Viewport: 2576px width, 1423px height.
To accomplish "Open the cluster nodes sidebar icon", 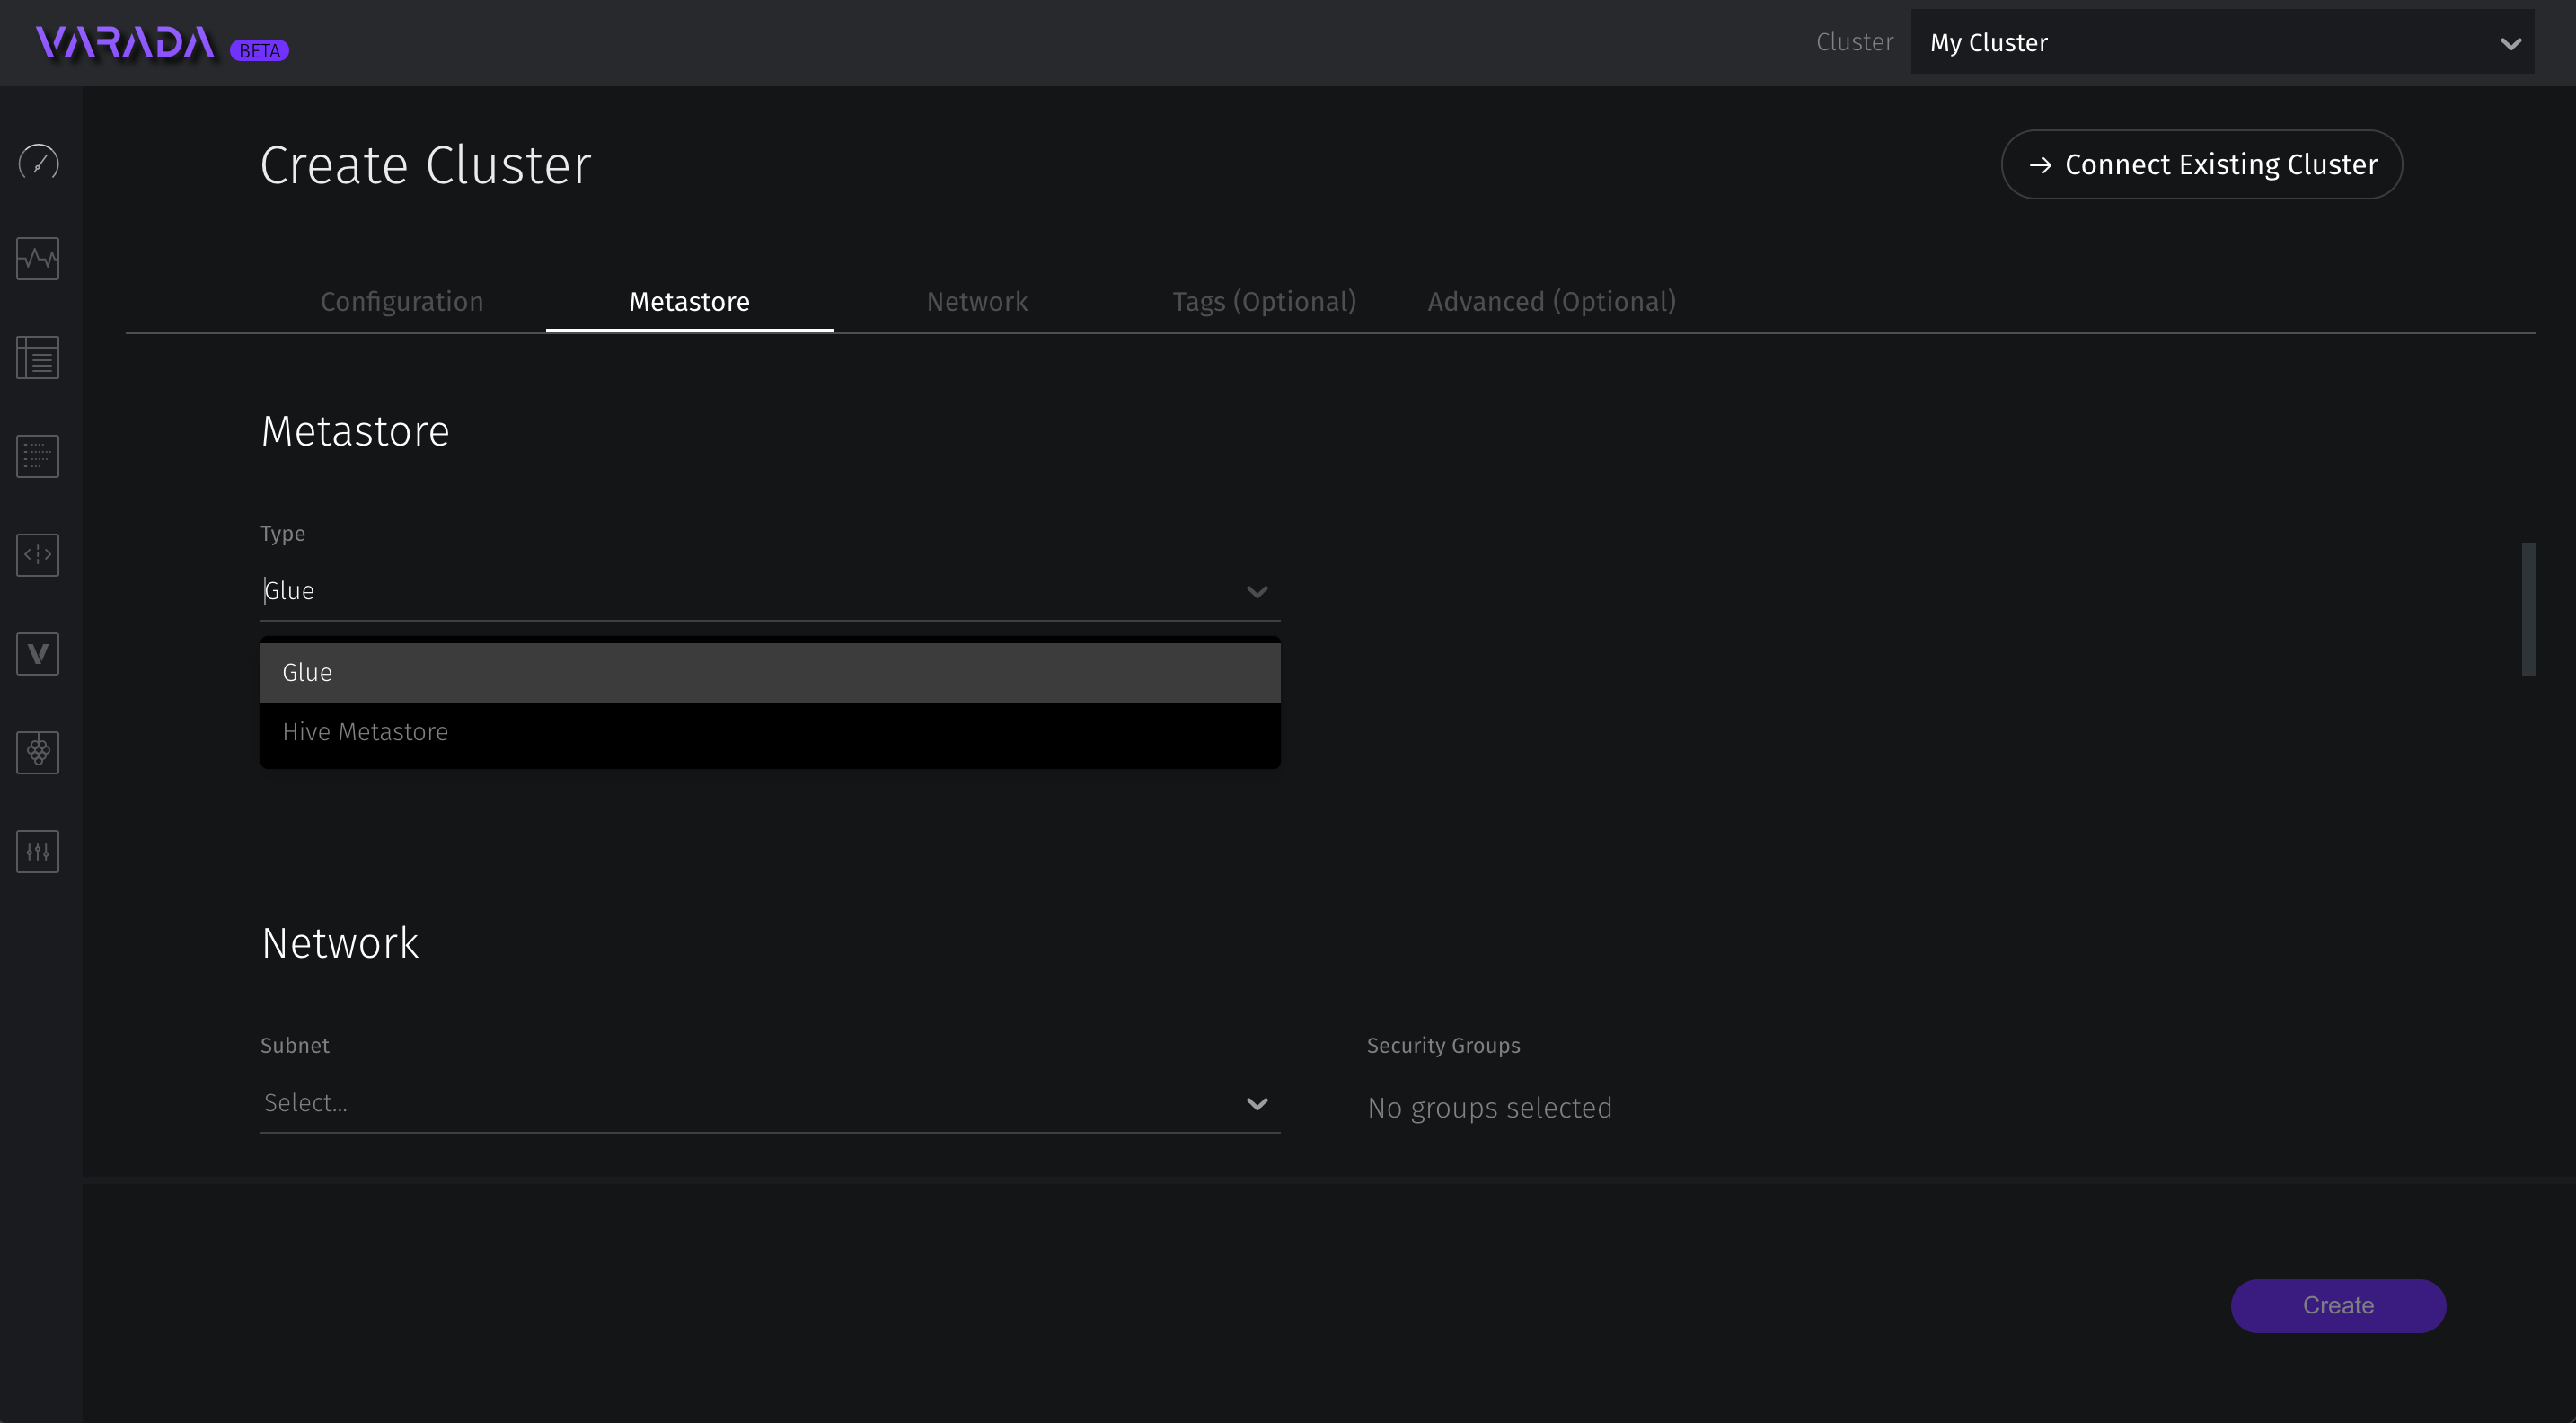I will (38, 752).
